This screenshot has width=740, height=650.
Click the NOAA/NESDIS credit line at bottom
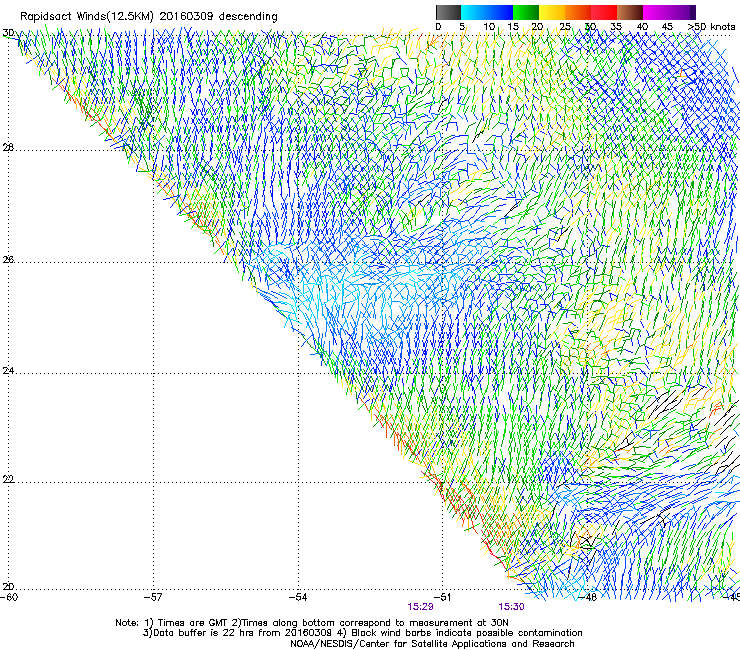tap(432, 644)
